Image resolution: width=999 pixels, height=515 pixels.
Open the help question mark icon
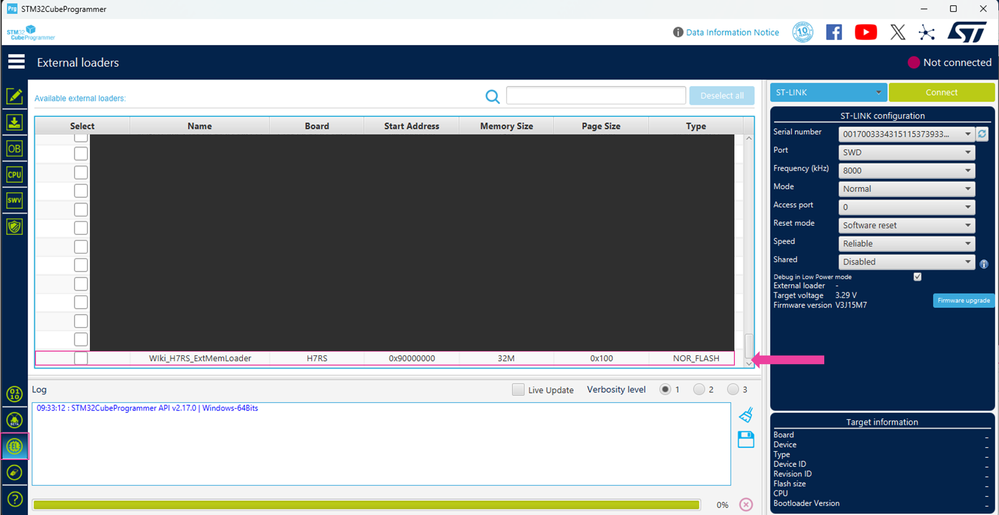coord(14,499)
